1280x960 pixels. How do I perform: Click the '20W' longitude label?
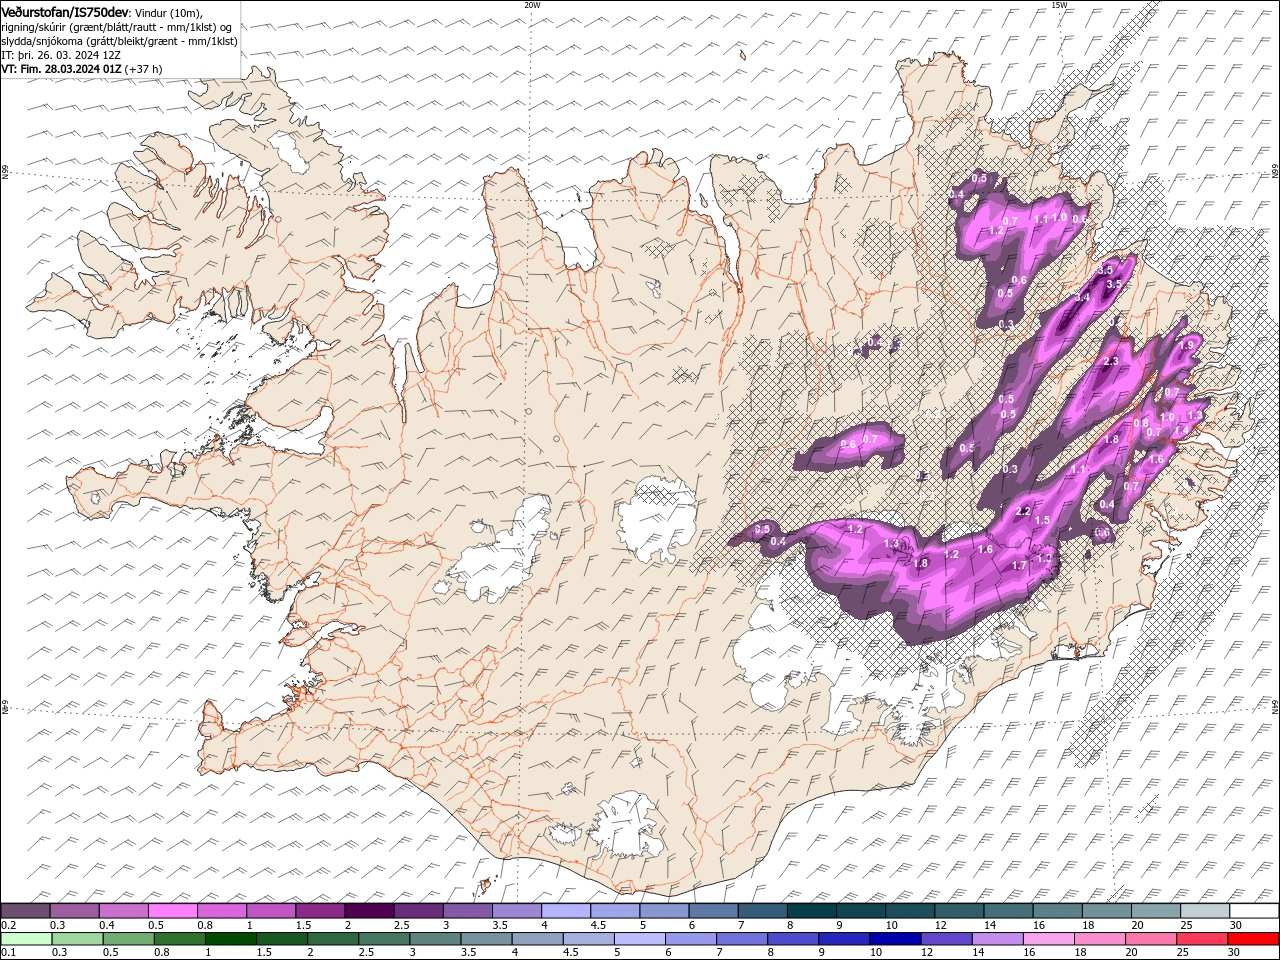coord(532,5)
